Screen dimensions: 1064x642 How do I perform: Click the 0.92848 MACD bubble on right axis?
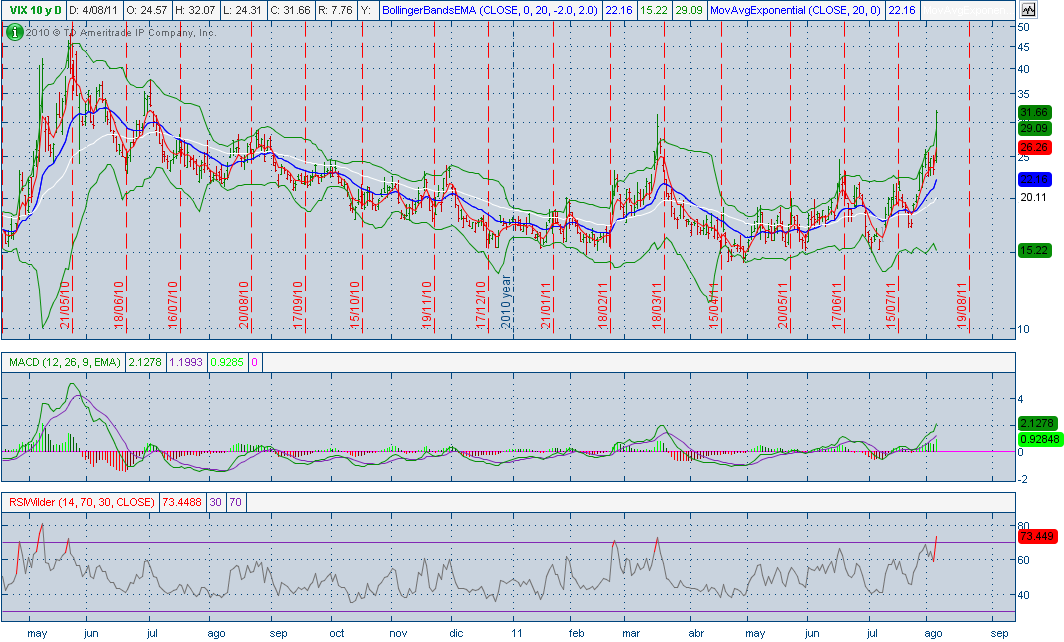pos(1038,439)
